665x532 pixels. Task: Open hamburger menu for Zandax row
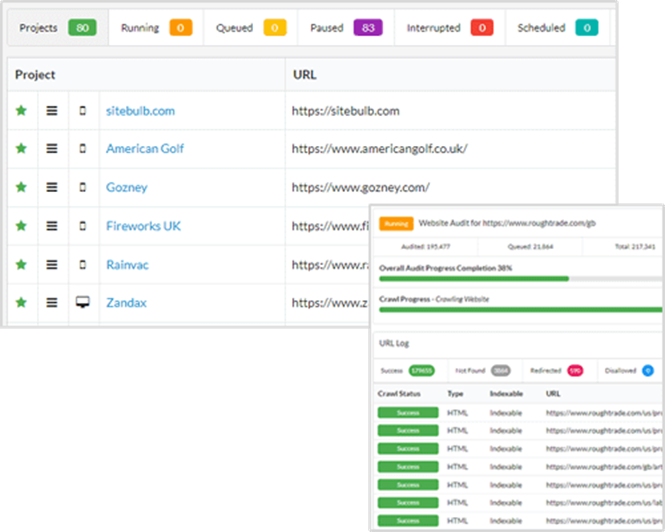pyautogui.click(x=52, y=302)
